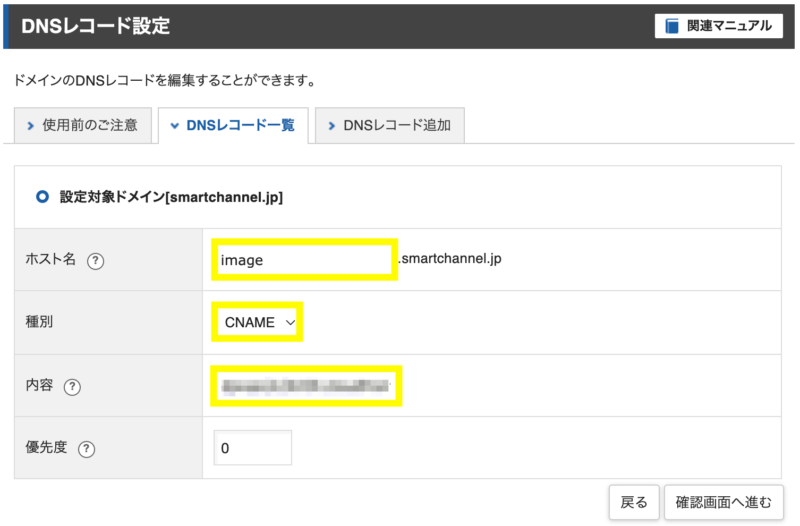This screenshot has width=800, height=526.
Task: Click chevron icon on DNSレコード追加 tab
Action: coord(332,126)
